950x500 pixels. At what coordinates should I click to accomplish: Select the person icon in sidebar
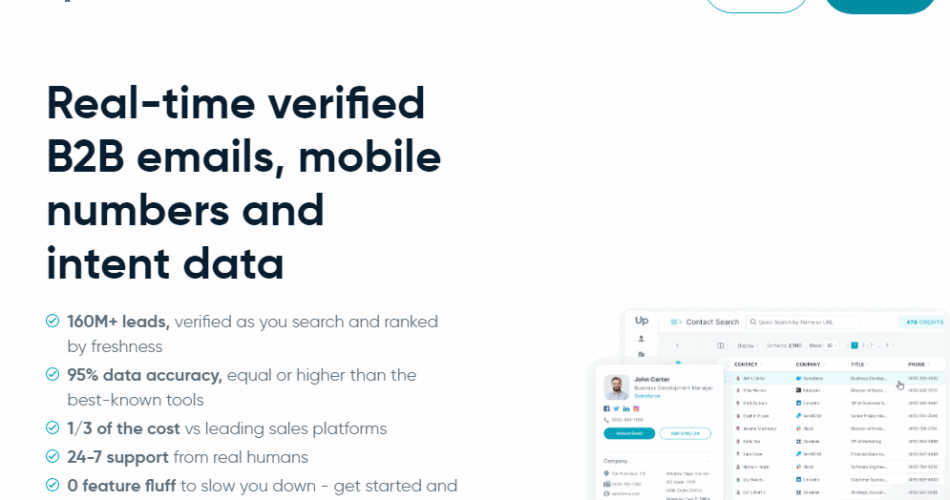click(x=641, y=339)
